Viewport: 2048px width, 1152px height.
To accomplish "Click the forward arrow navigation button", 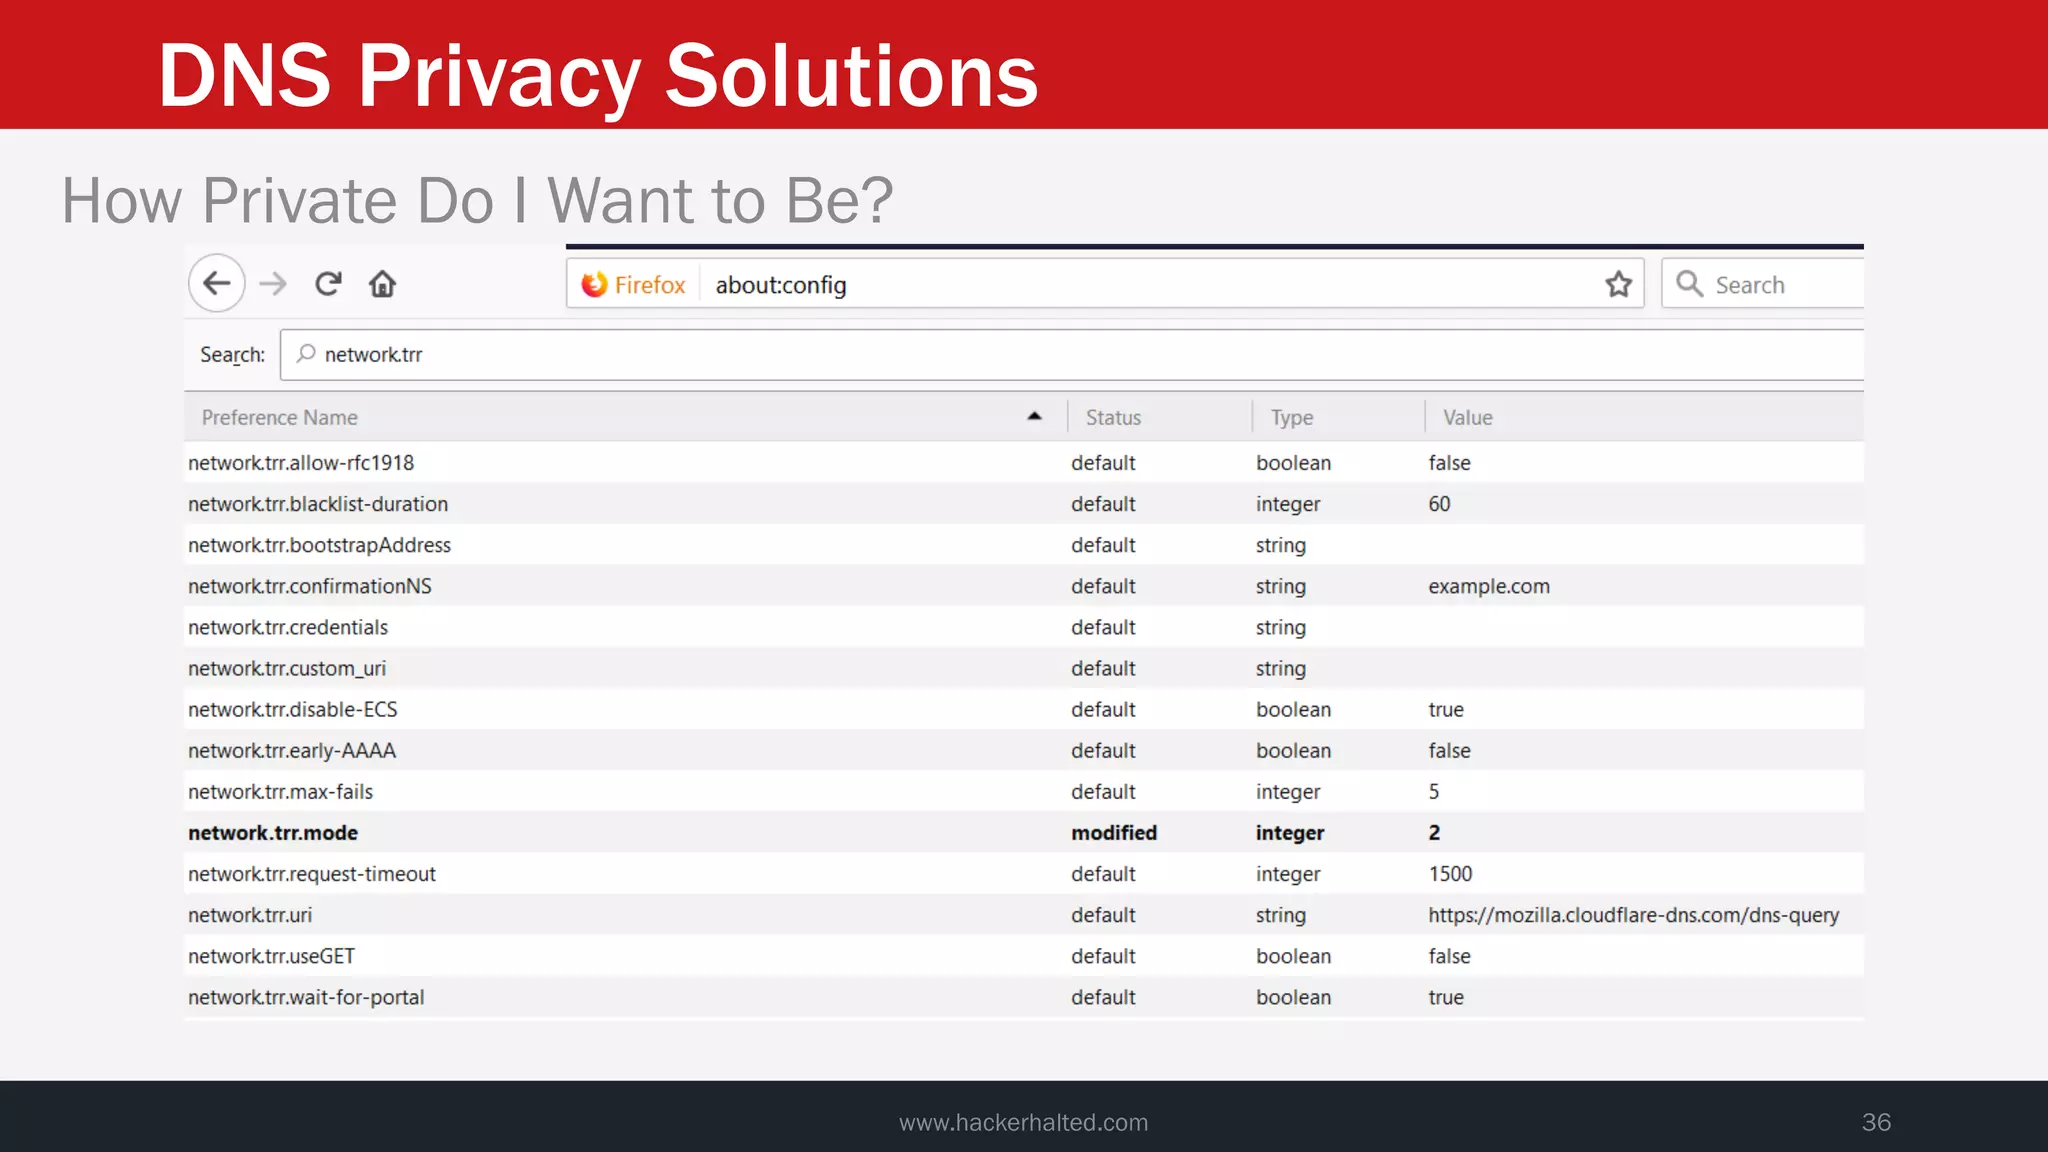I will [273, 284].
